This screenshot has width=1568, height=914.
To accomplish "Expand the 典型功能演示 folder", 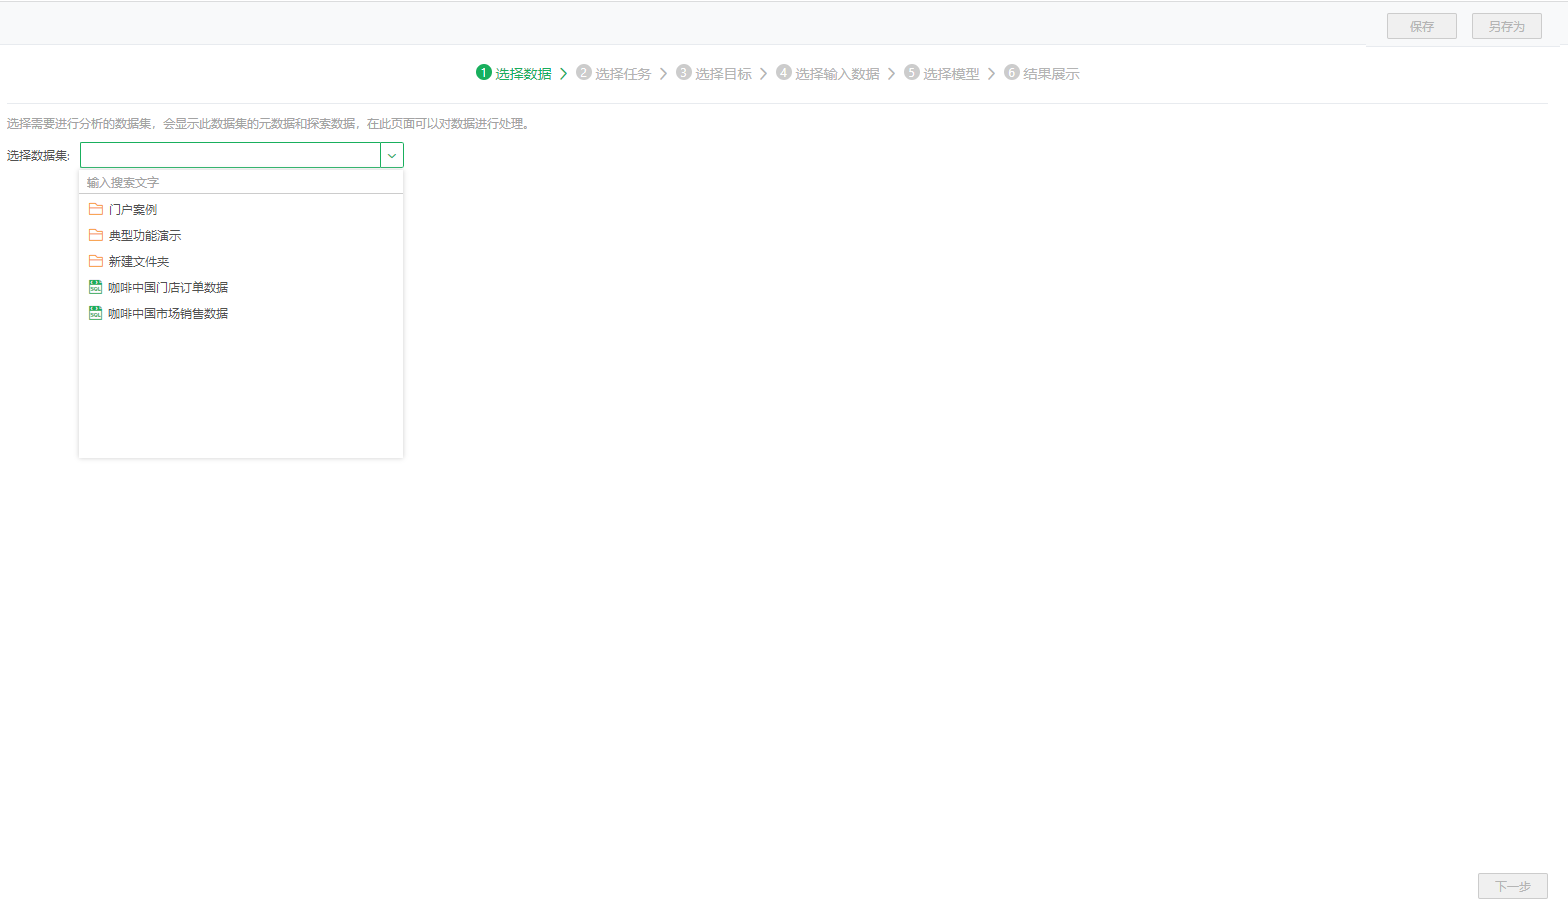I will [x=145, y=236].
